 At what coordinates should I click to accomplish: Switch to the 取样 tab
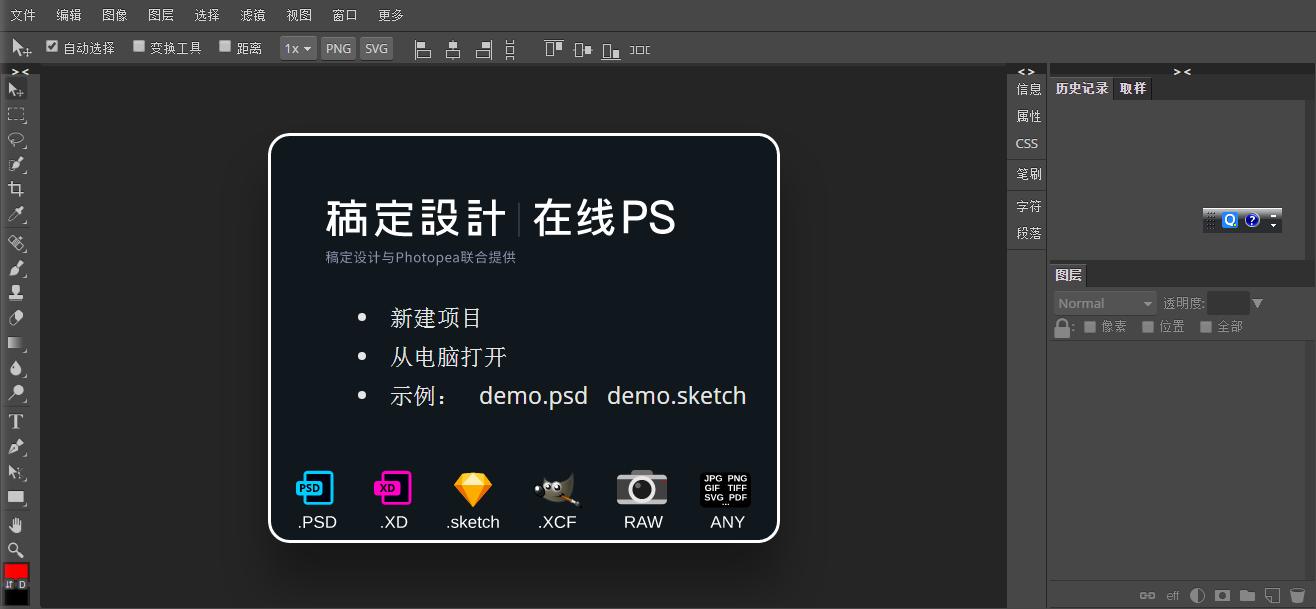click(1132, 88)
